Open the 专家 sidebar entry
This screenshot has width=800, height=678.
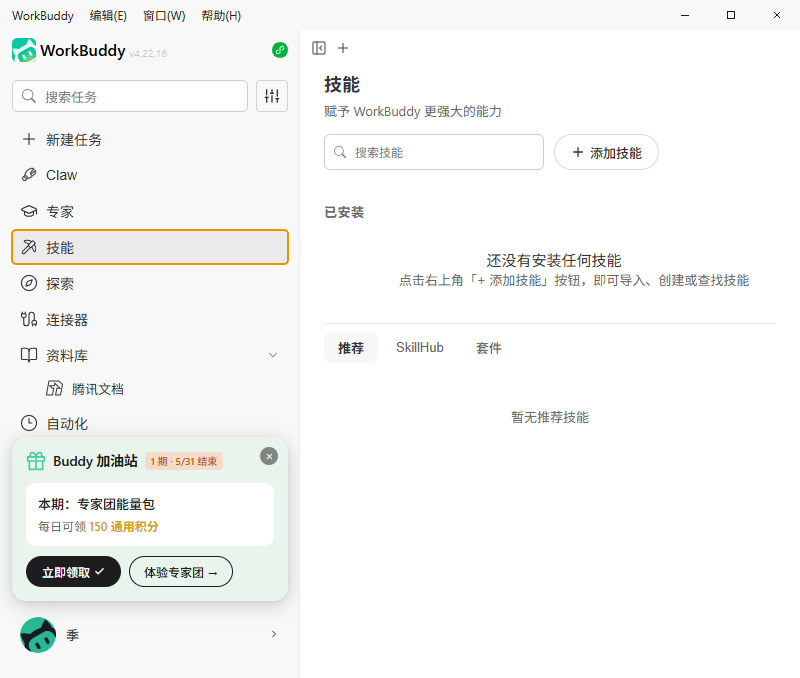tap(150, 211)
